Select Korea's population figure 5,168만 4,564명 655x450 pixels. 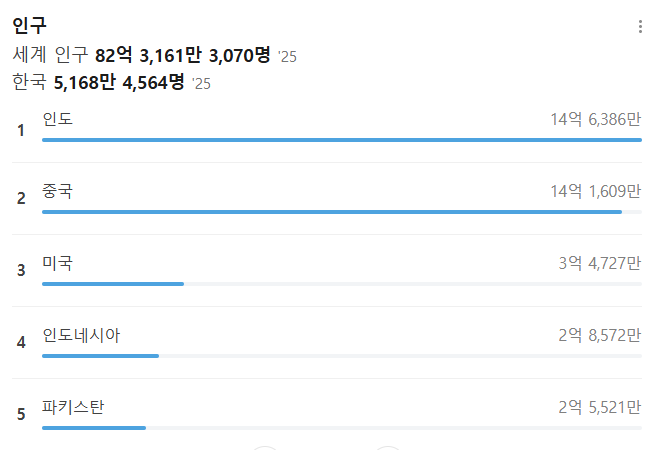click(119, 82)
